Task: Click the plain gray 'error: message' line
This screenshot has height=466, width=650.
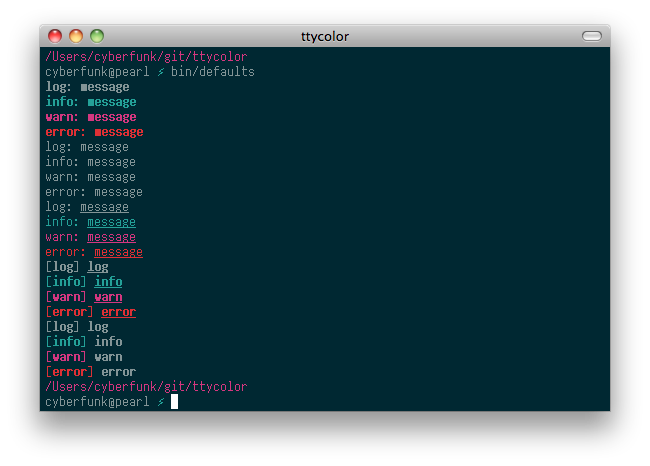Action: (x=94, y=192)
